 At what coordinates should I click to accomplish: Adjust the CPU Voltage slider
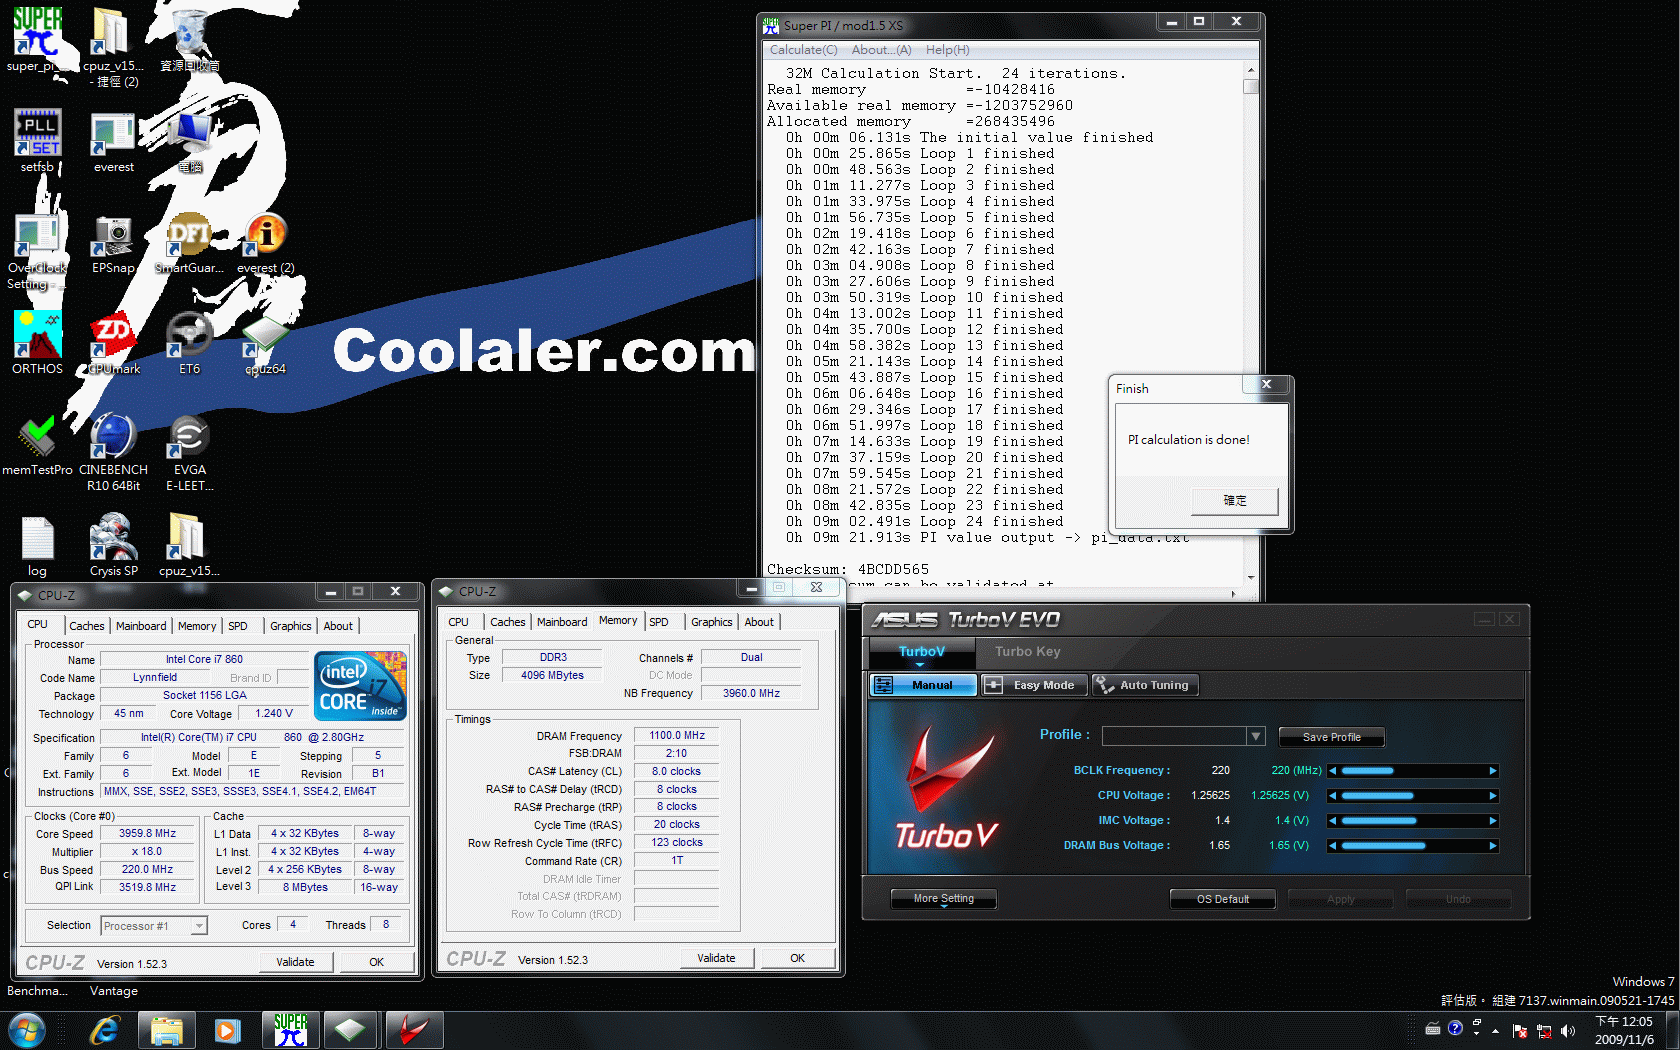(x=1412, y=796)
